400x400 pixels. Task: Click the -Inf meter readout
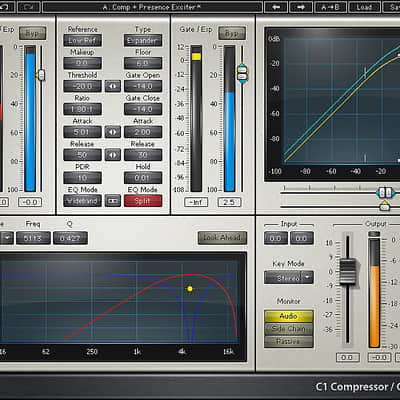(x=196, y=202)
